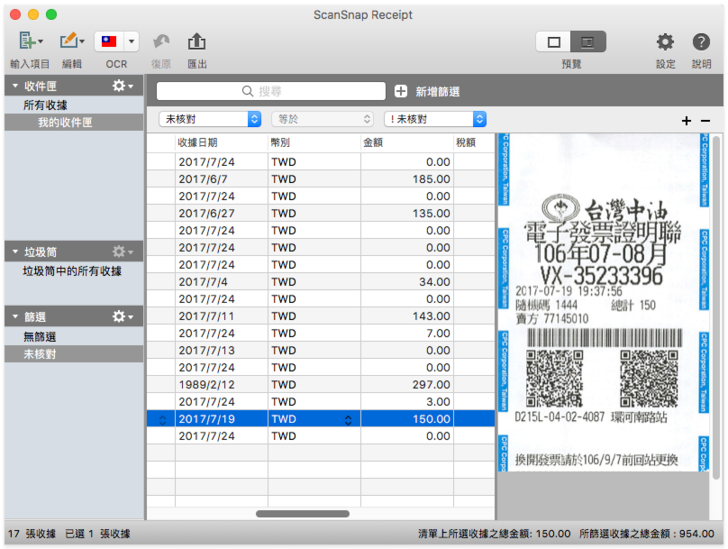This screenshot has width=728, height=549.
Task: Click the 復原 undo arrow icon
Action: click(x=160, y=42)
